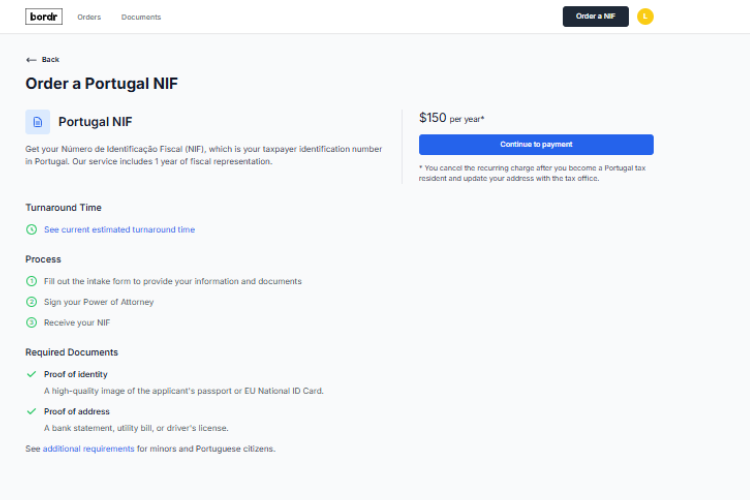This screenshot has height=500, width=750.
Task: Click "Sign your Power of Attorney" text
Action: 99,302
